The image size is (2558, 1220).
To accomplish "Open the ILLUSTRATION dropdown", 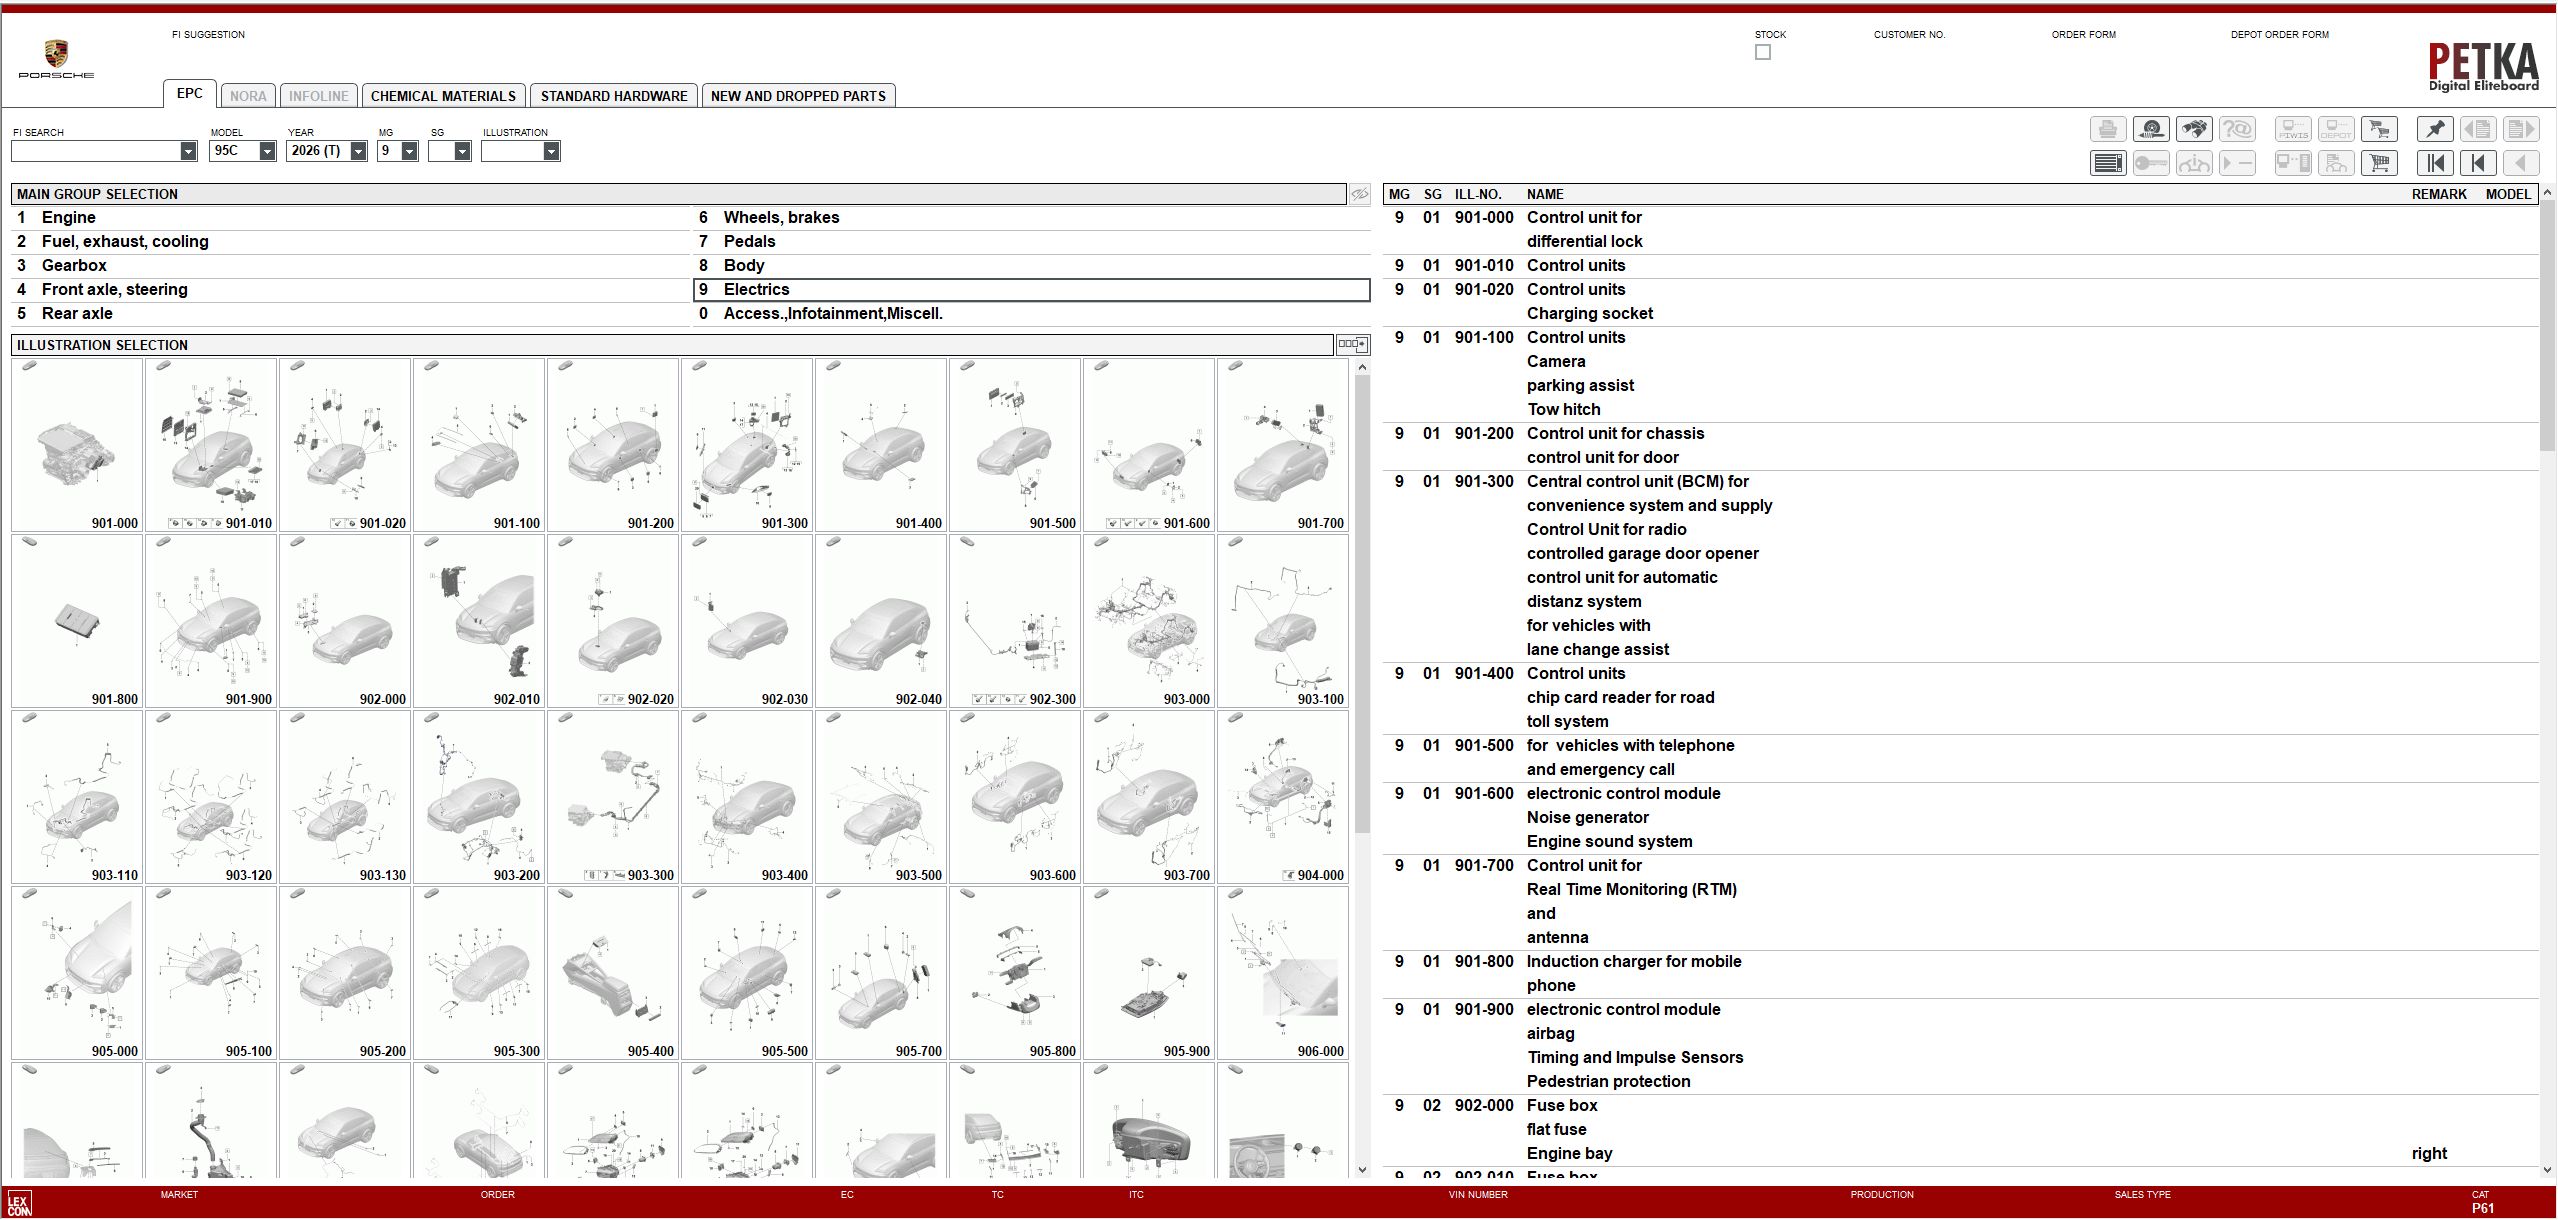I will 551,151.
